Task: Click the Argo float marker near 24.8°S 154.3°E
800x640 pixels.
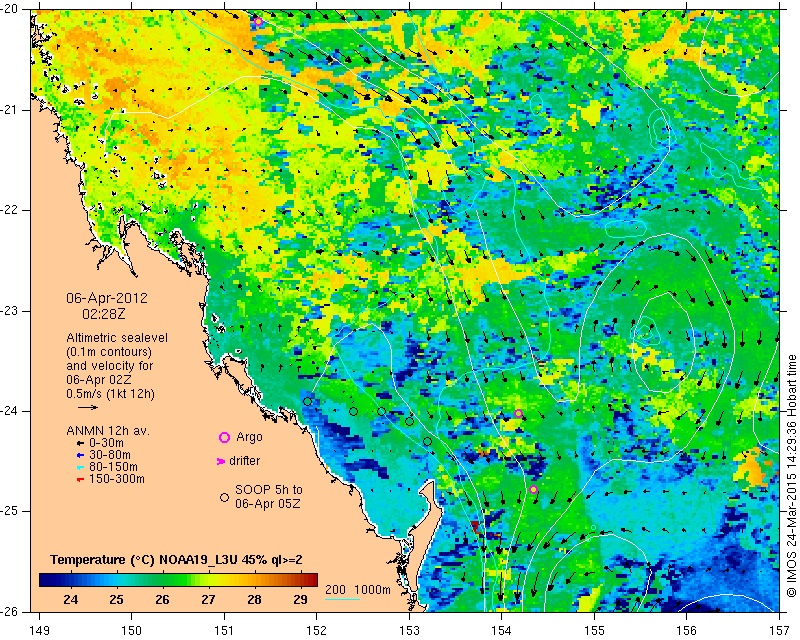Action: tap(534, 489)
